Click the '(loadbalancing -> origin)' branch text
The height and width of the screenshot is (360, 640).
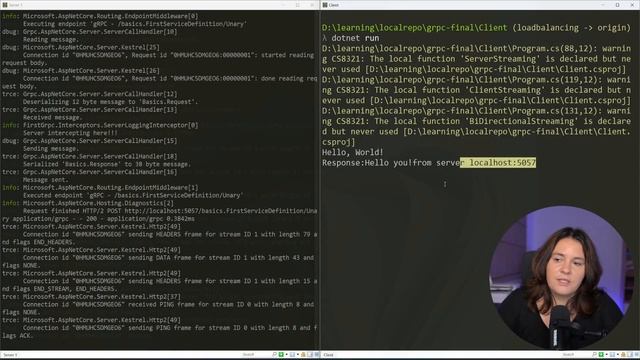pyautogui.click(x=571, y=28)
